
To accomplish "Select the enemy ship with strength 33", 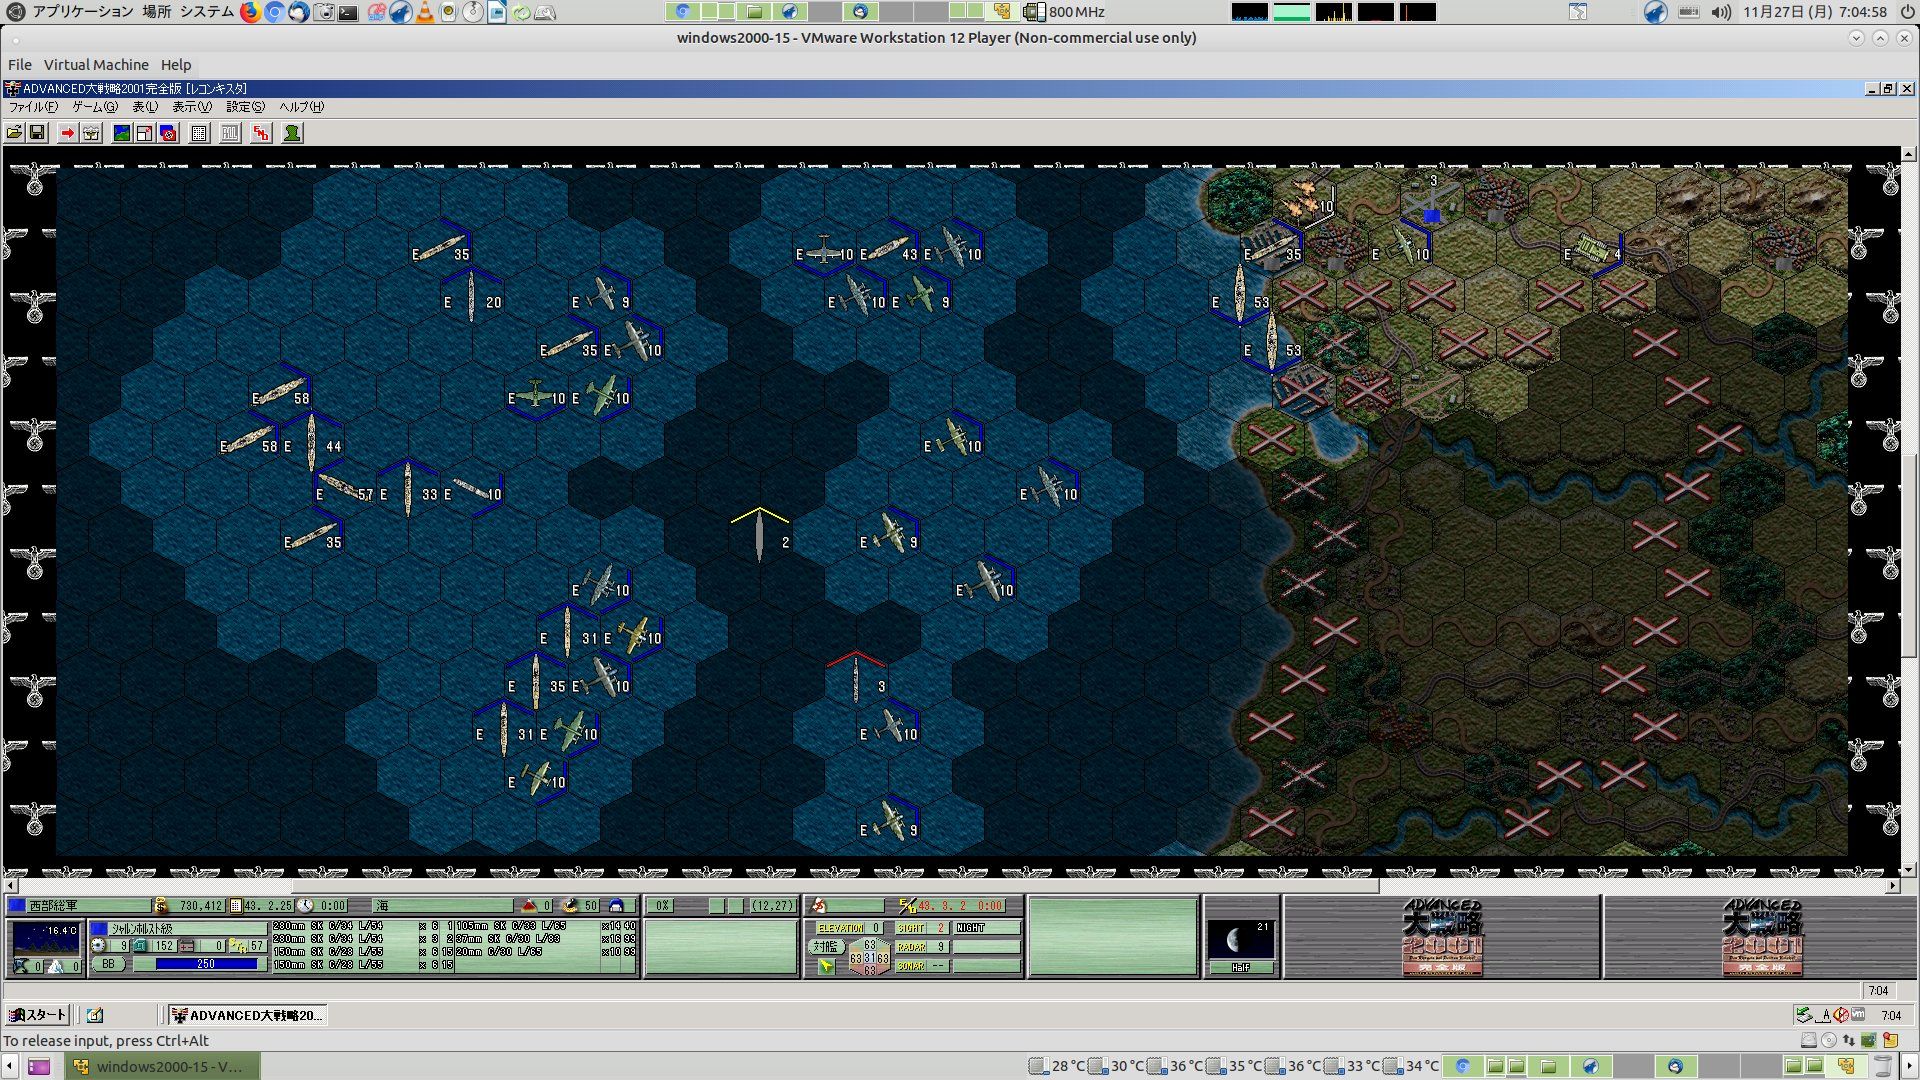I will point(408,489).
